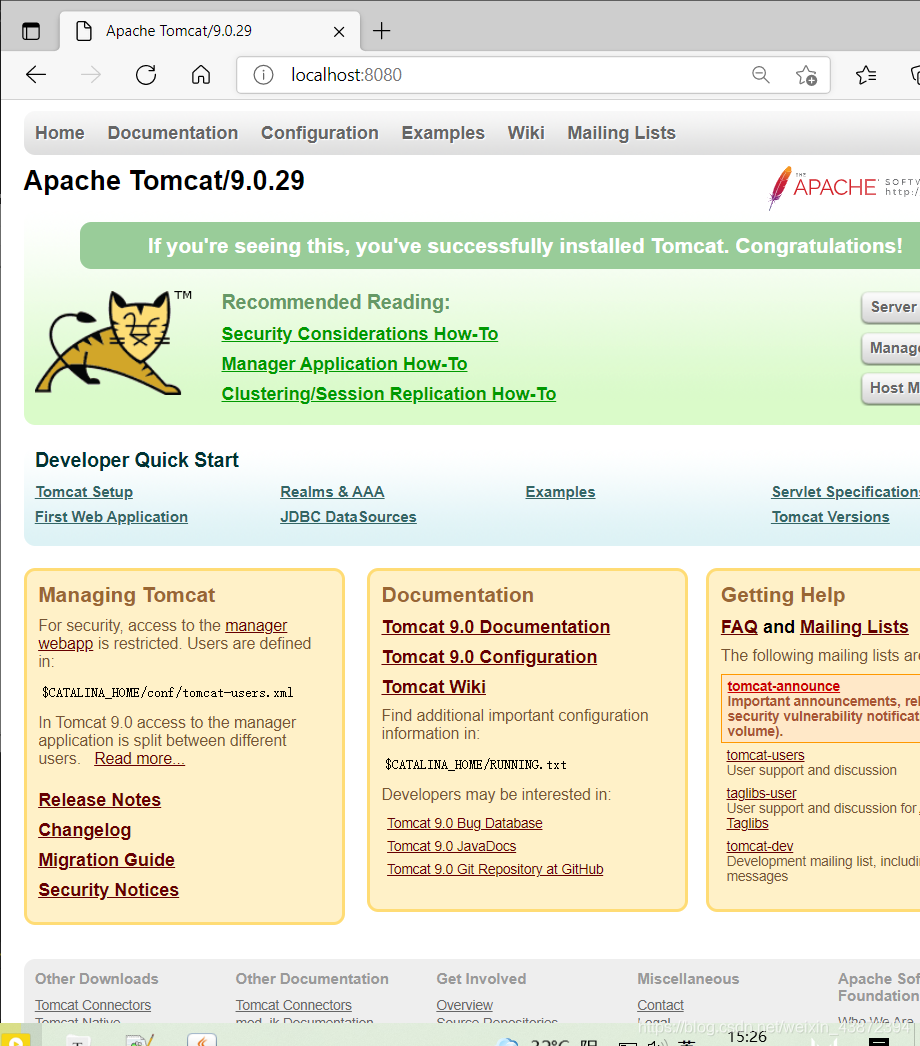The image size is (920, 1046).
Task: Open the FAQ link
Action: (739, 627)
